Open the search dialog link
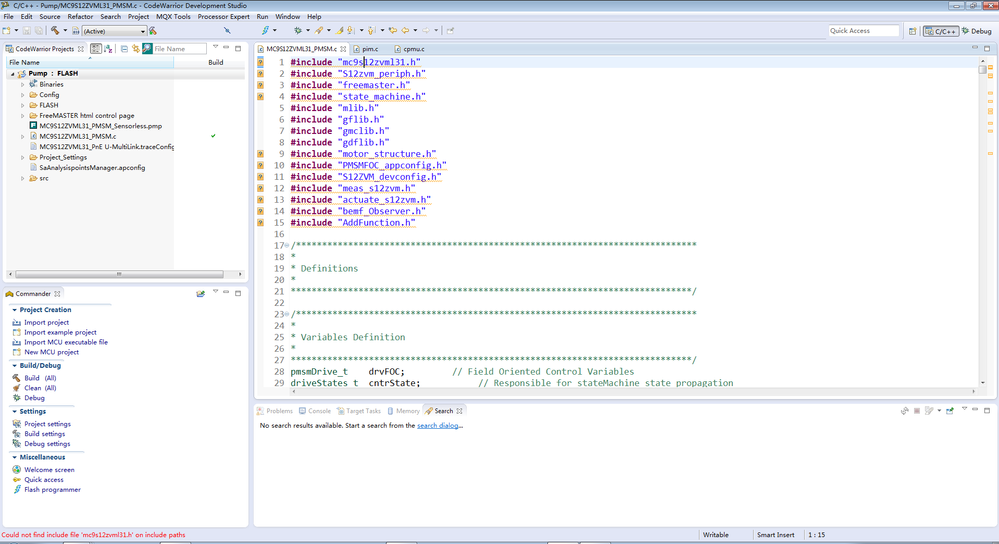Screen dimensions: 999x544 (438, 426)
